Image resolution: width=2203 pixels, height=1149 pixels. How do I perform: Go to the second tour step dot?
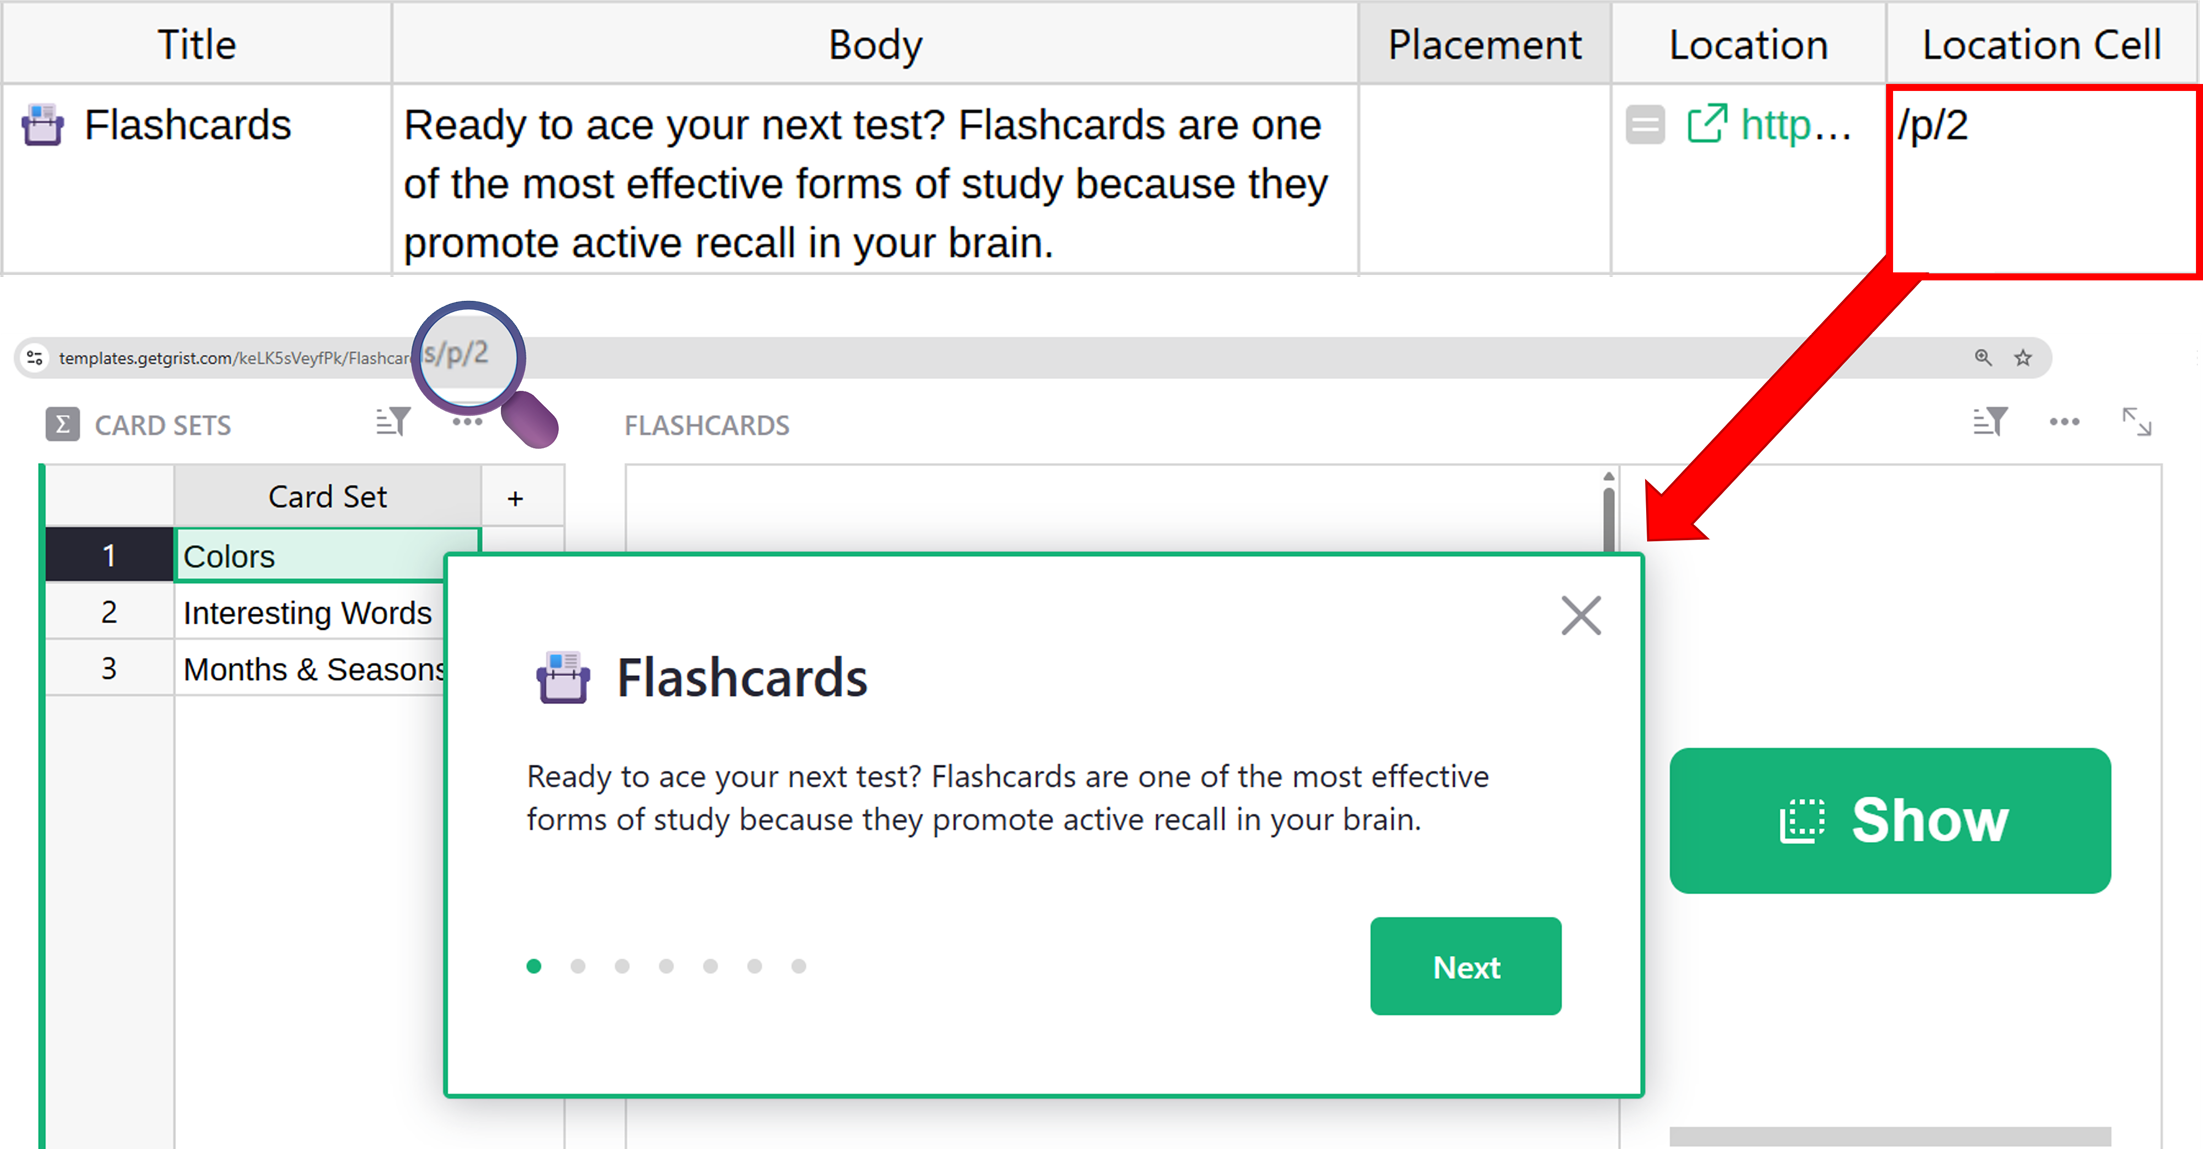click(578, 966)
